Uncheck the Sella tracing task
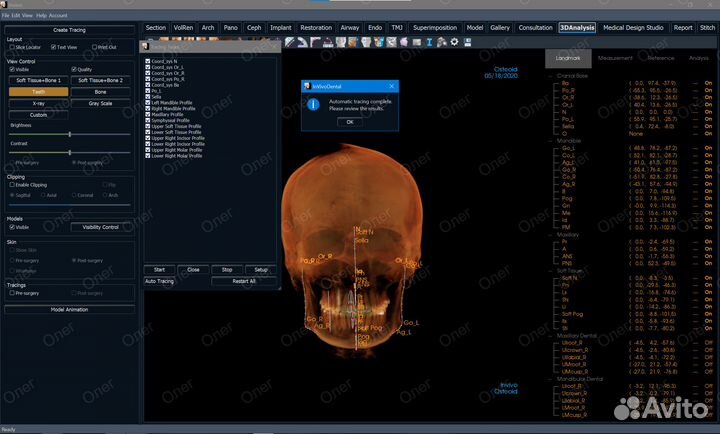The width and height of the screenshot is (720, 434). [x=148, y=96]
